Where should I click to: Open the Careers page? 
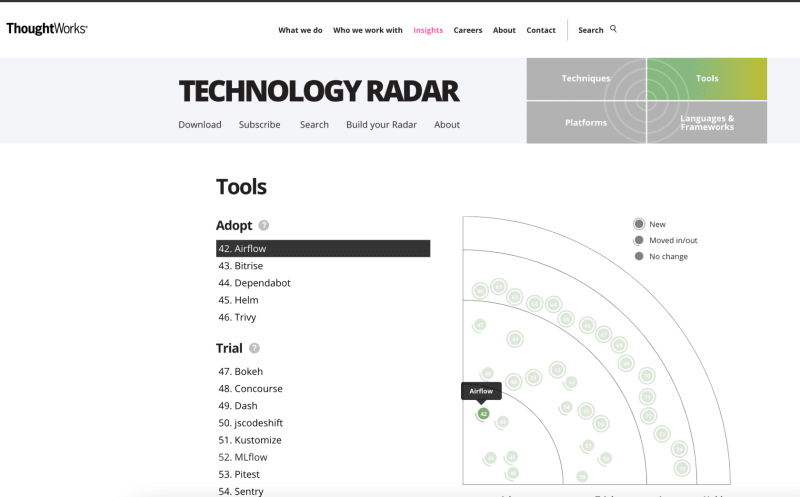coord(468,30)
